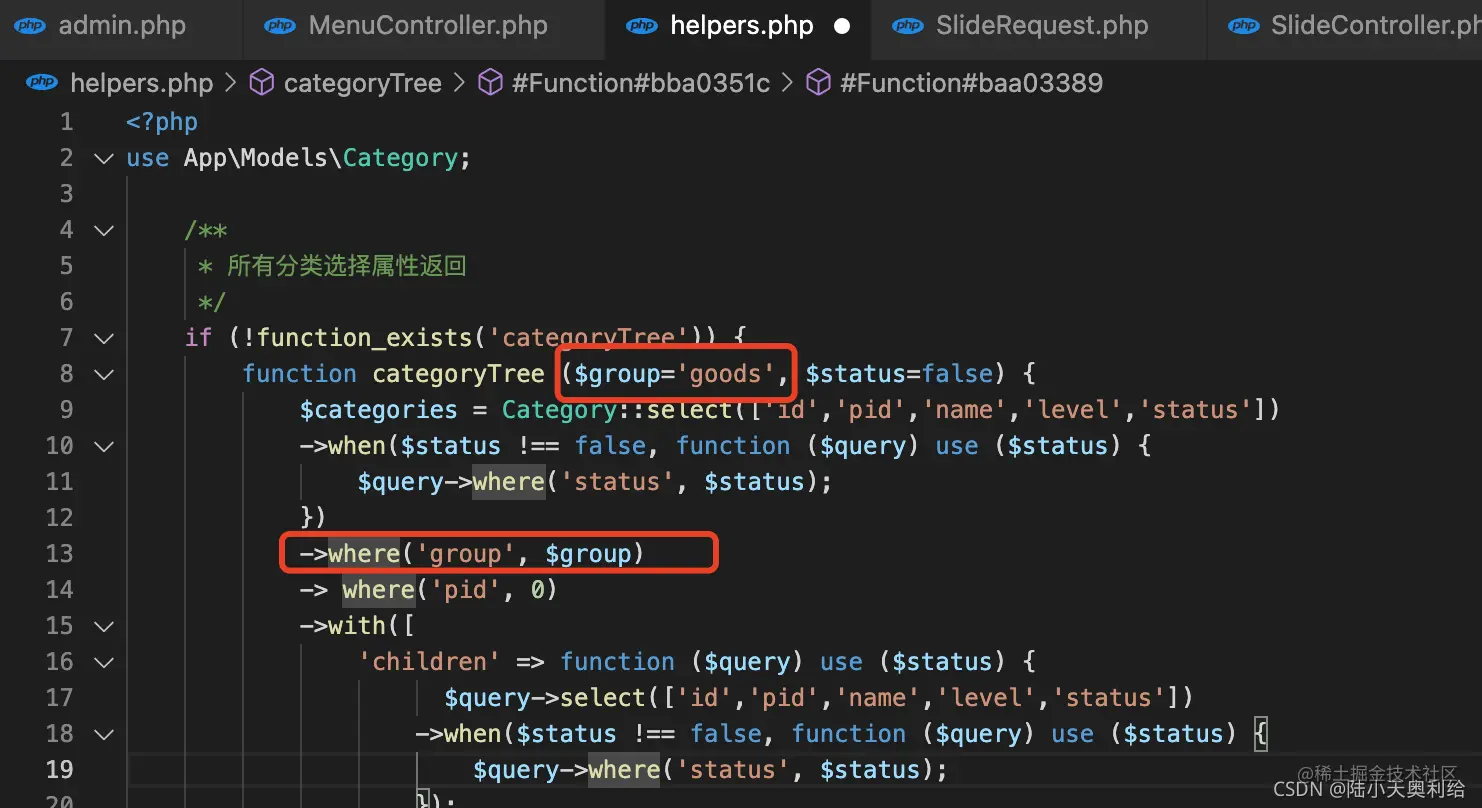Screen dimensions: 1482x808
Task: Collapse the if block at line 7
Action: (x=104, y=338)
